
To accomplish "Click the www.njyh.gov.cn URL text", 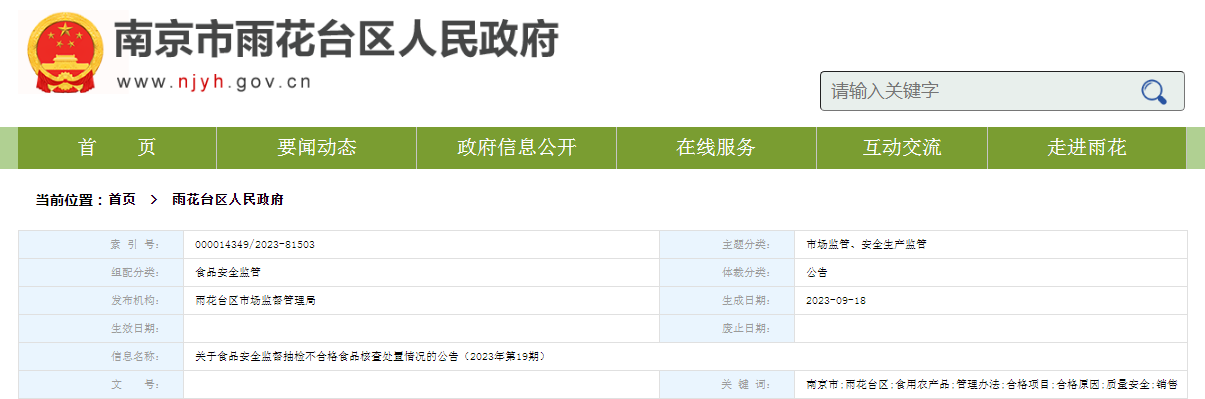I will point(214,82).
